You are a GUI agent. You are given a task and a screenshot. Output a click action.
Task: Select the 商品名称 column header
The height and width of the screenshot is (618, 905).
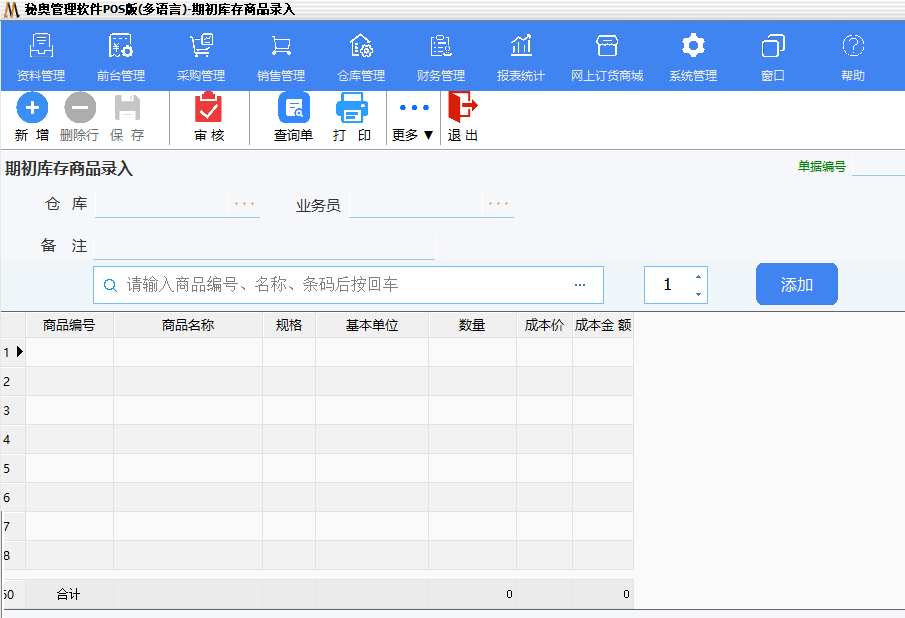click(188, 325)
